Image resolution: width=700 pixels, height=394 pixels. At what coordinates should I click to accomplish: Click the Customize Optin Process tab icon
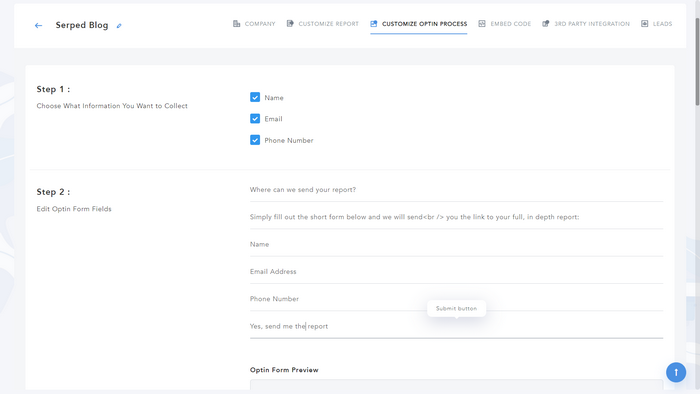tap(374, 24)
